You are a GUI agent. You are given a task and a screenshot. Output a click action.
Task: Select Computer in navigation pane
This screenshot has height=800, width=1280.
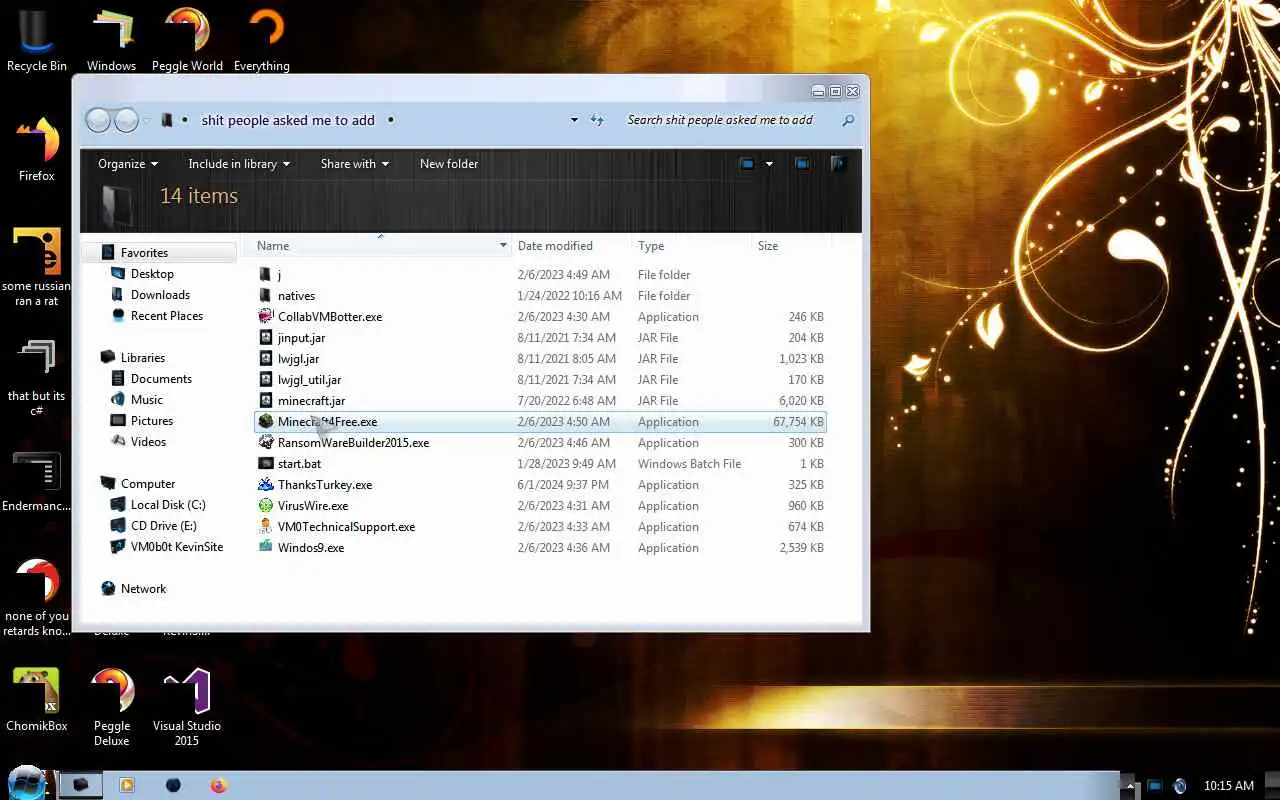pos(148,484)
